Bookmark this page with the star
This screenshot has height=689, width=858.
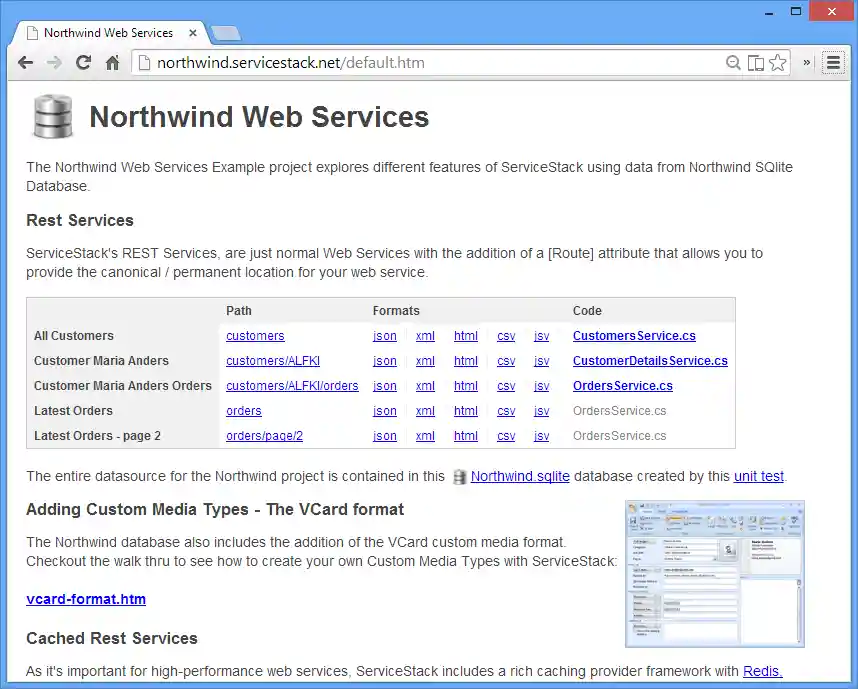click(778, 62)
